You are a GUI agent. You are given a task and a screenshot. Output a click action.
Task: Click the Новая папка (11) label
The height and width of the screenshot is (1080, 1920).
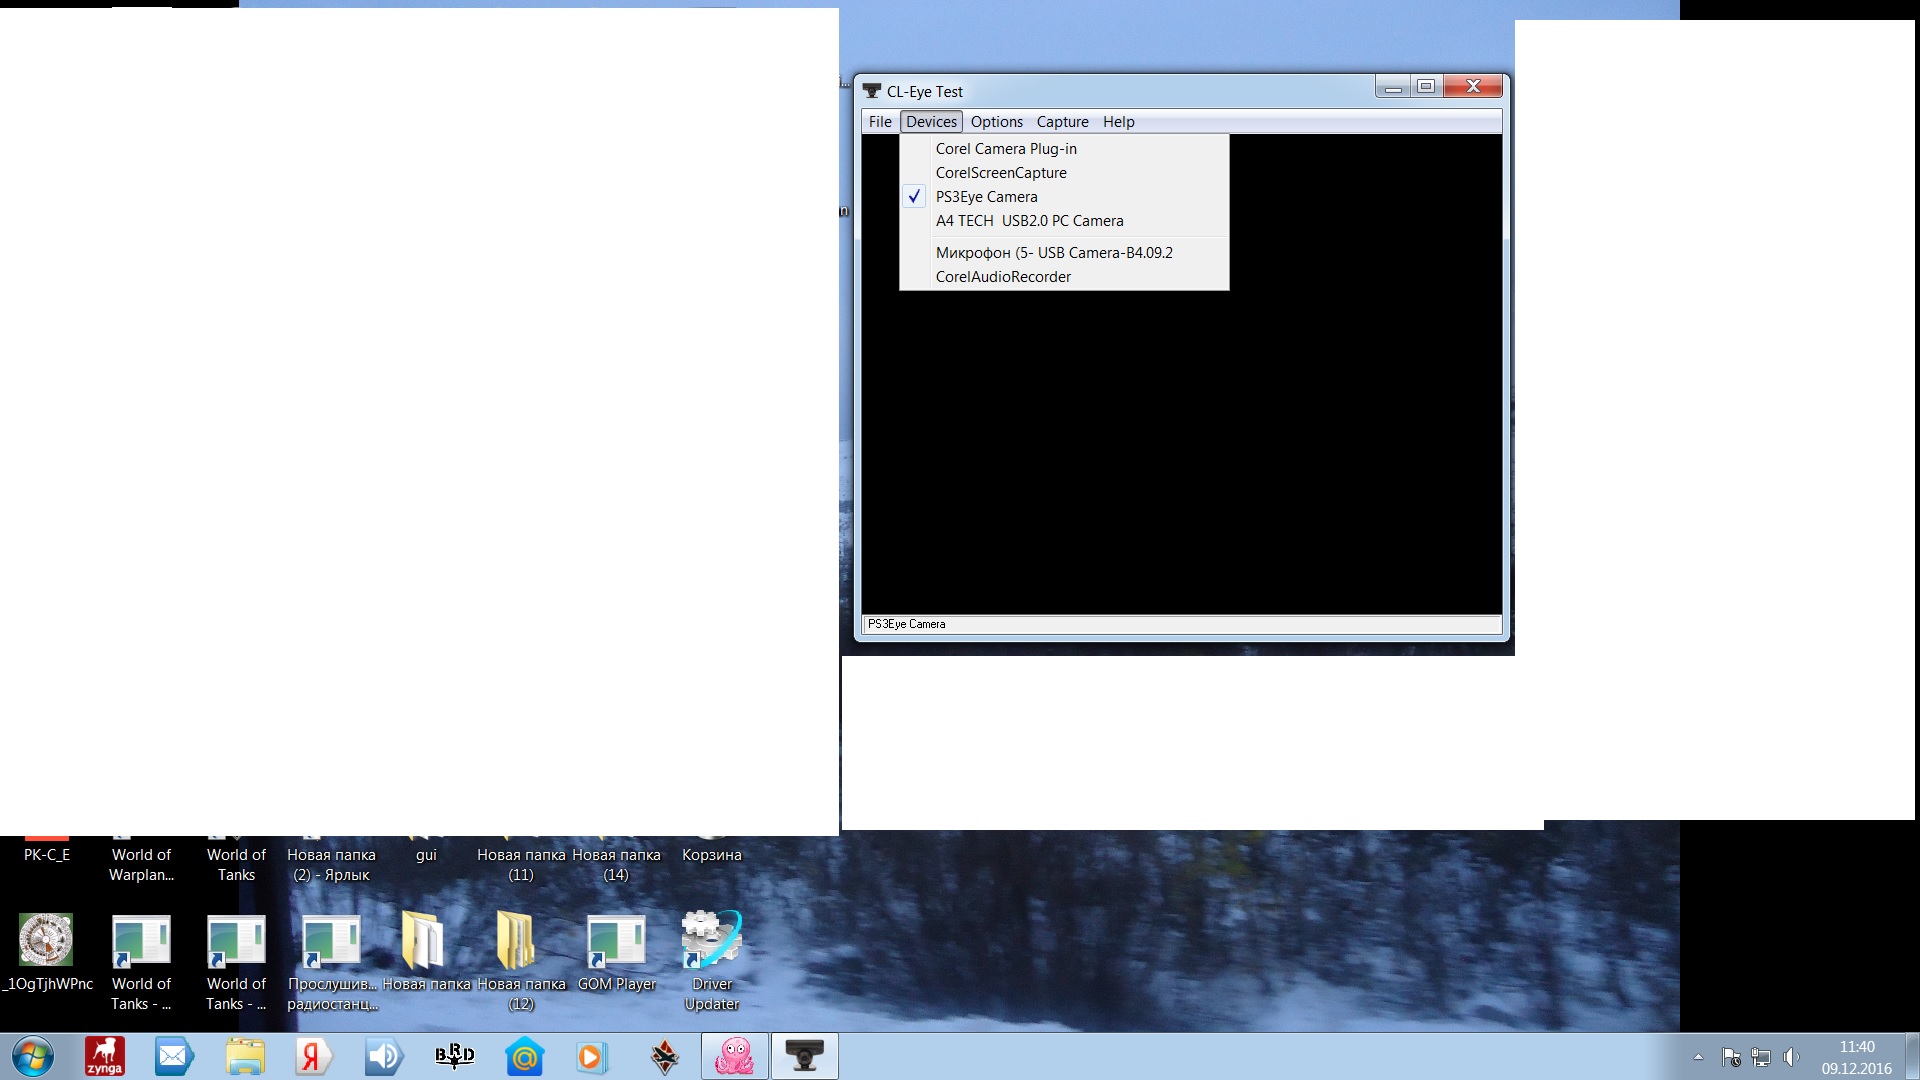tap(521, 865)
